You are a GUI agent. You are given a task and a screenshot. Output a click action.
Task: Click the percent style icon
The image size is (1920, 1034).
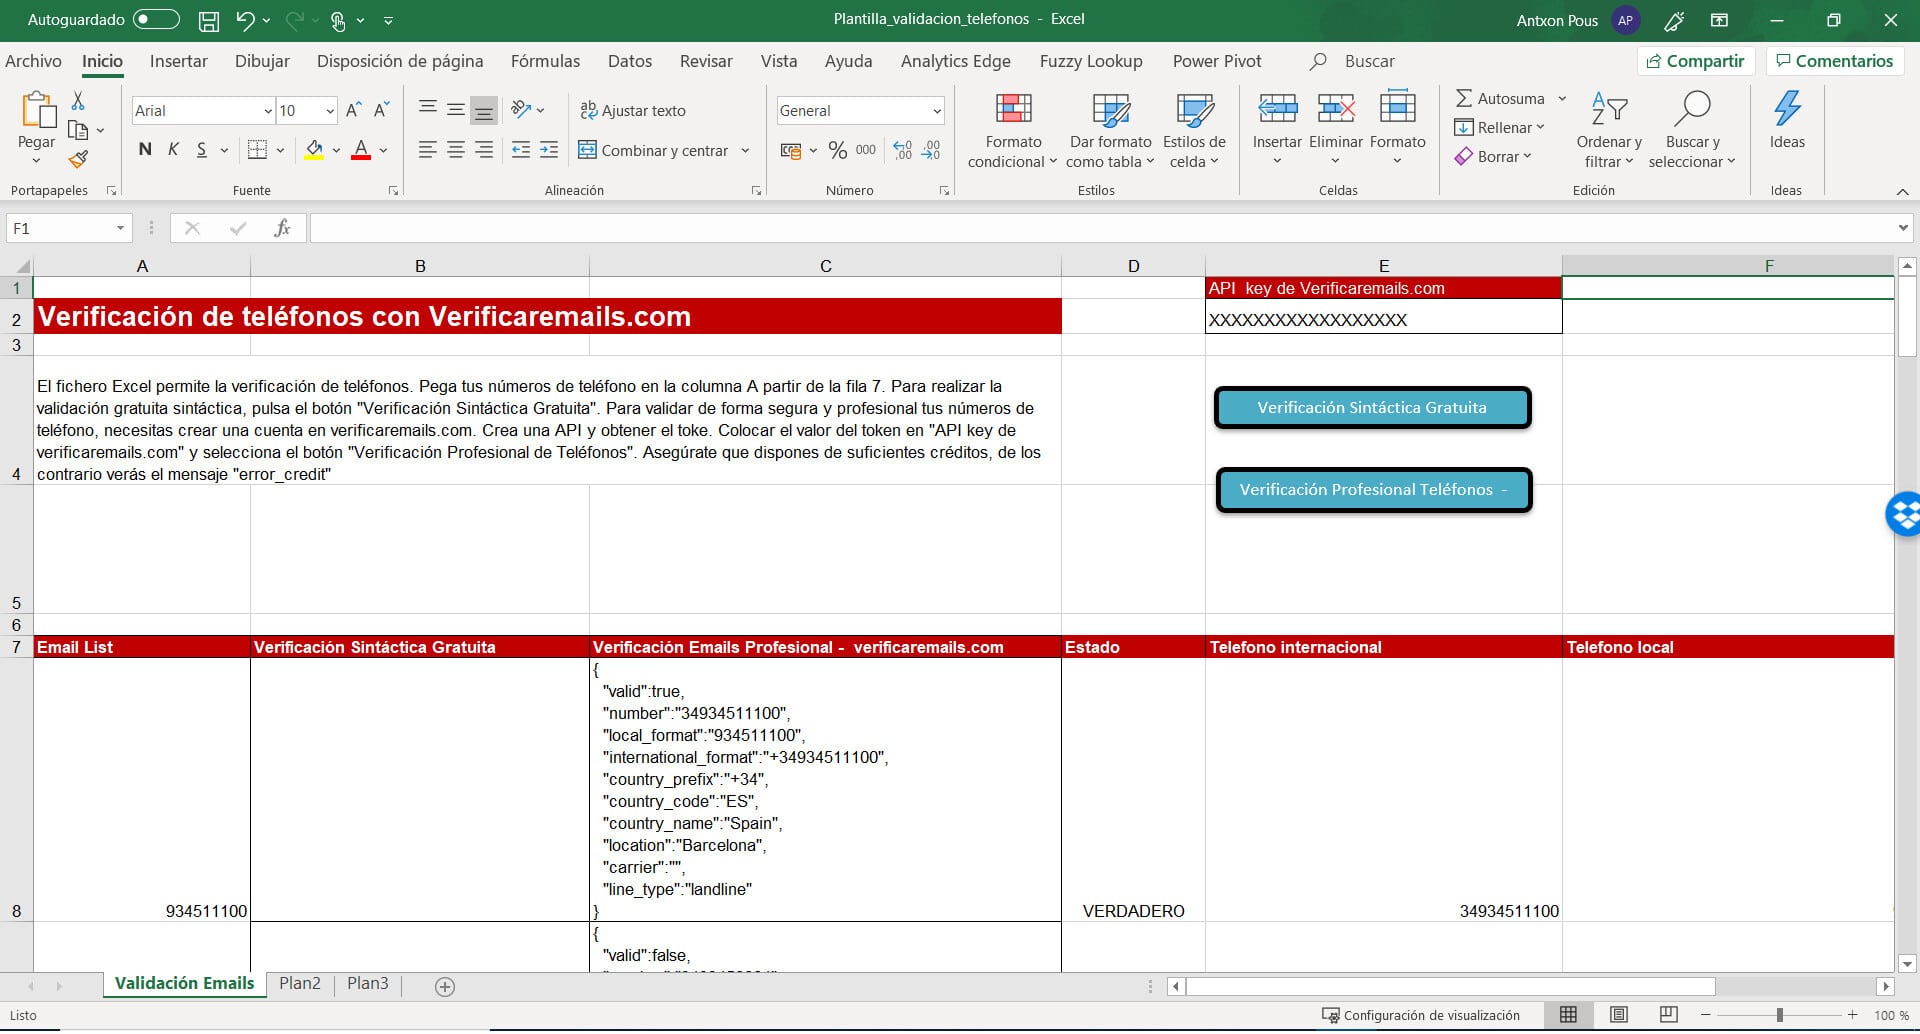[838, 151]
